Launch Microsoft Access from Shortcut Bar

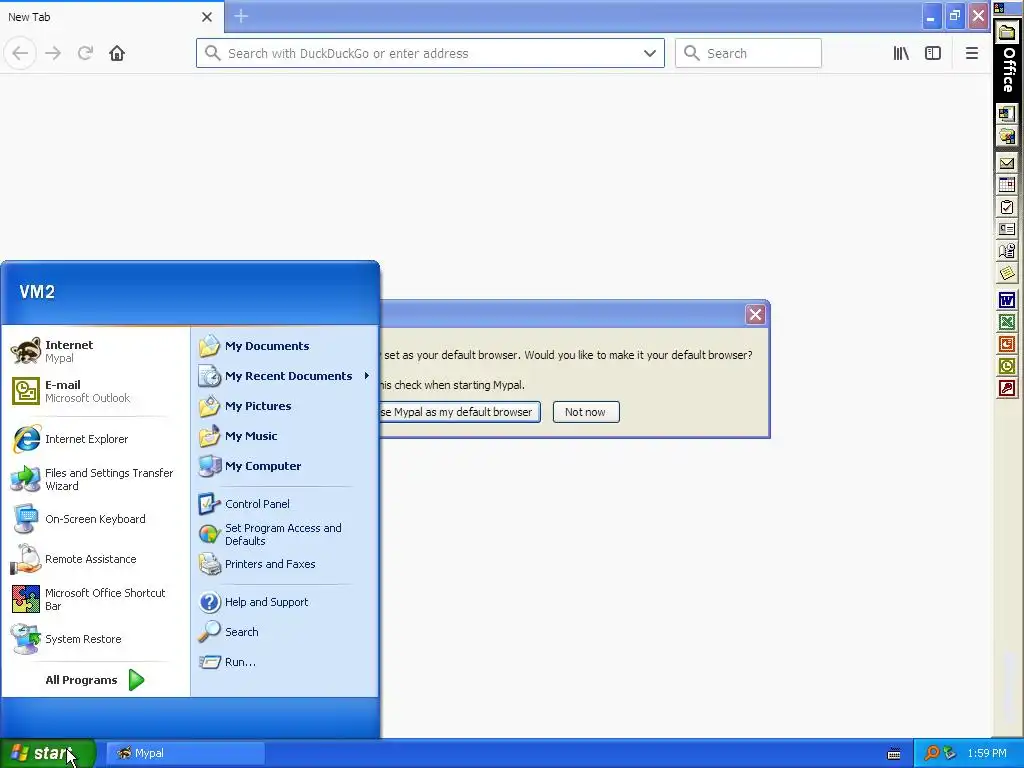coord(1007,389)
